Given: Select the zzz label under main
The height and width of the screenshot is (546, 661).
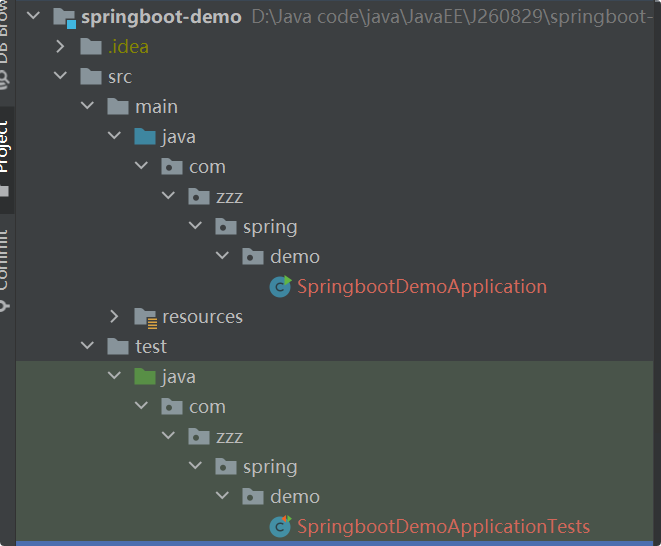Looking at the screenshot, I should pyautogui.click(x=229, y=197).
